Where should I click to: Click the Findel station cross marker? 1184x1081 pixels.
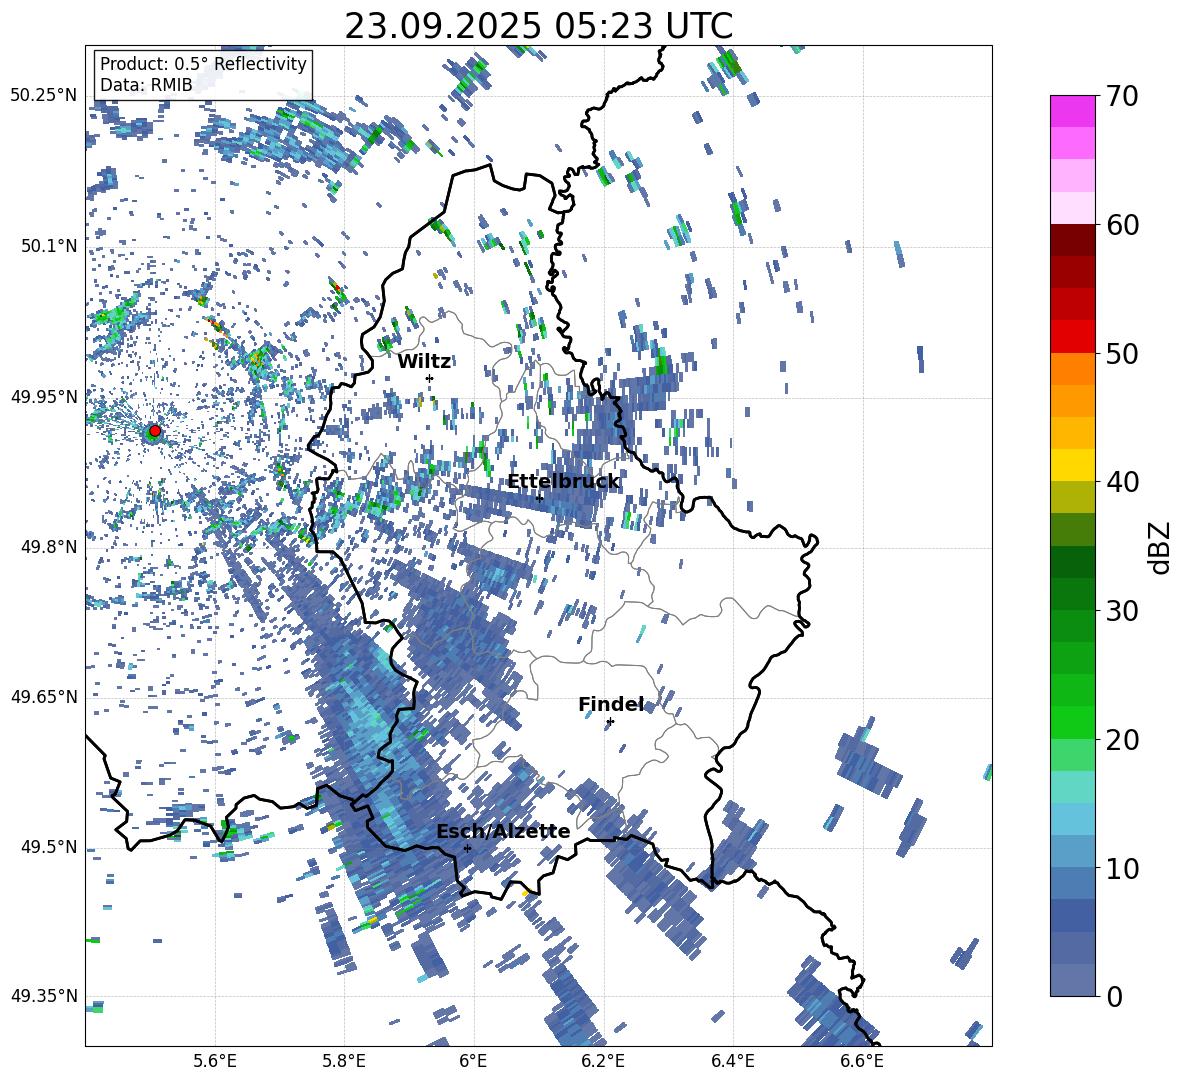[610, 722]
